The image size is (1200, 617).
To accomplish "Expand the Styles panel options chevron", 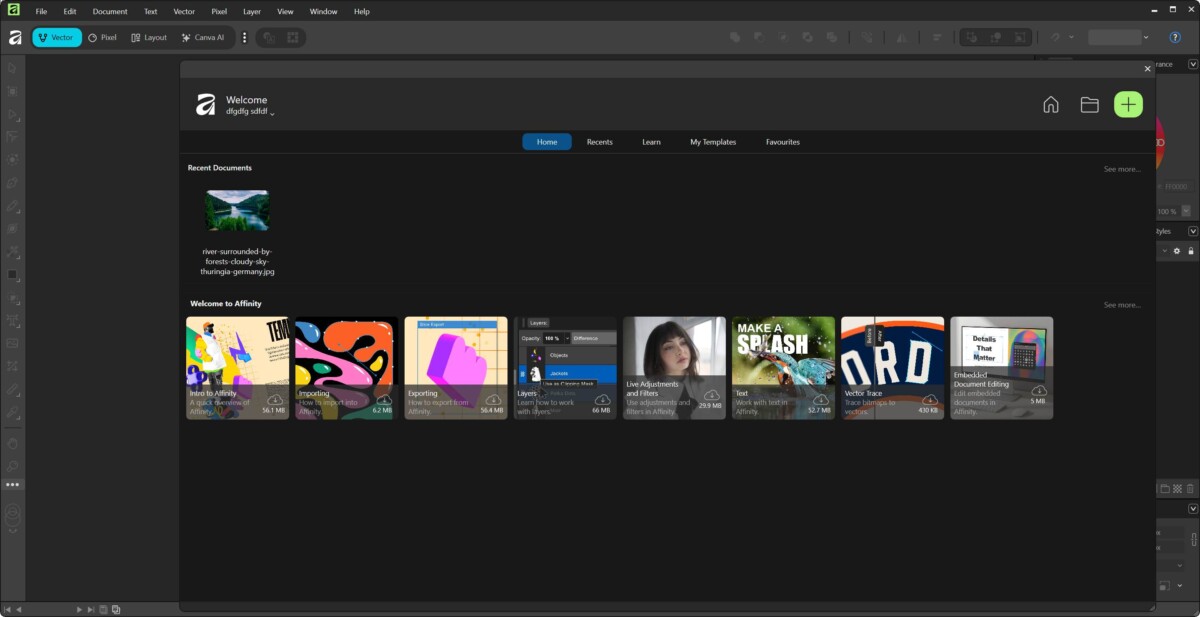I will (1192, 231).
